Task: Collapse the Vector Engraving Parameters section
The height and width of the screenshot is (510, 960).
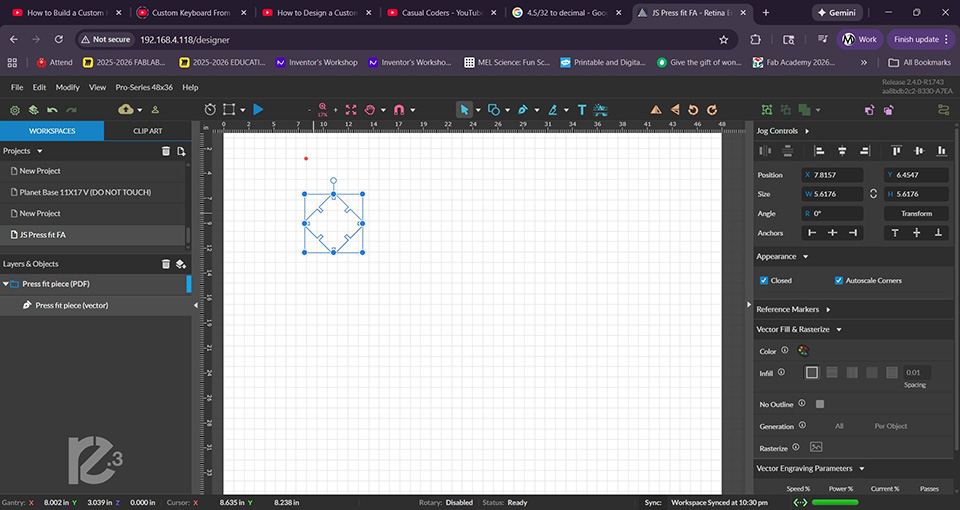Action: pyautogui.click(x=861, y=468)
